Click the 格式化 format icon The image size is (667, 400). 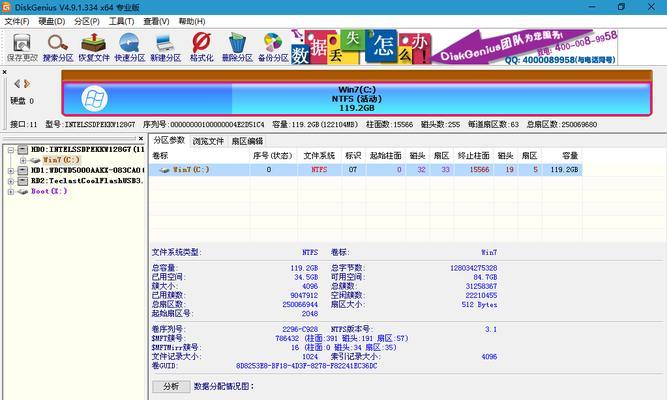click(201, 48)
